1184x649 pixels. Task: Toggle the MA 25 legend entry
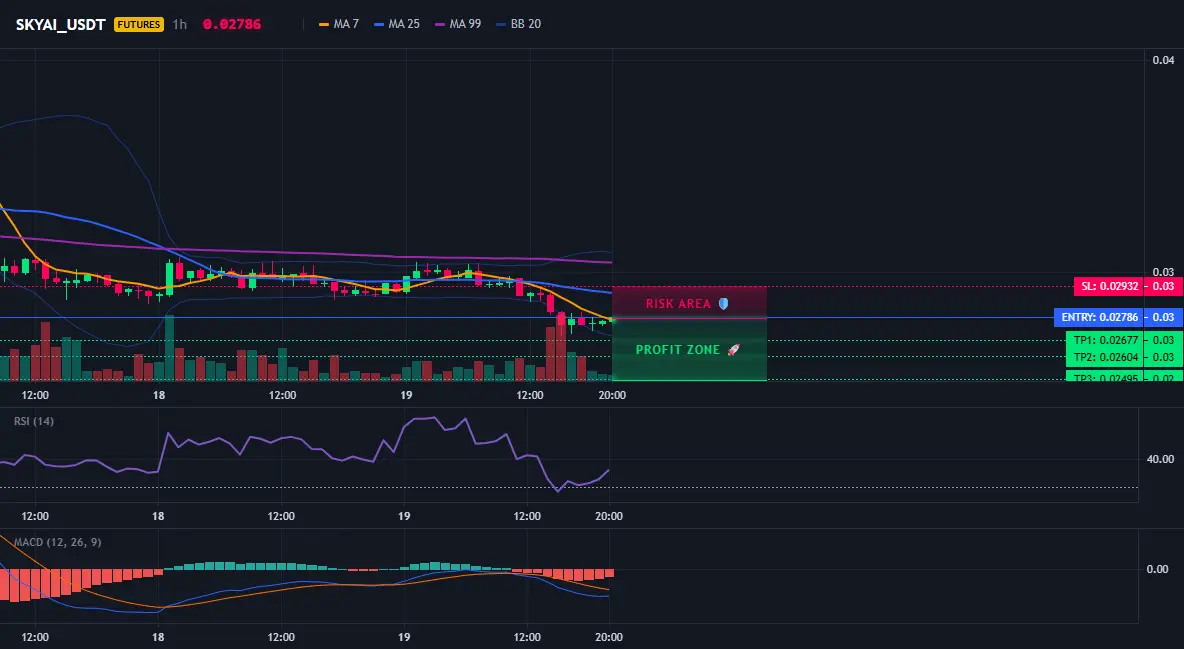coord(397,24)
